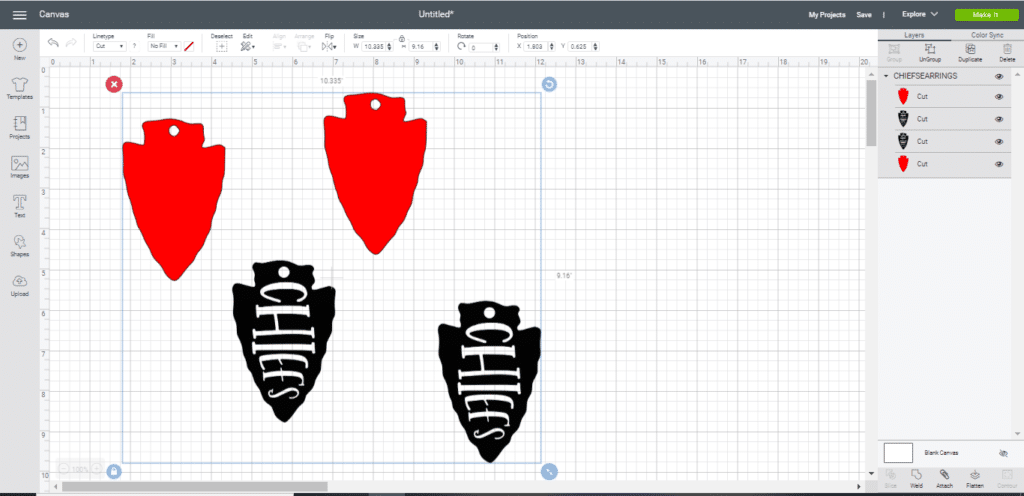Click the green Make It button
Screen dimensions: 1024x496
[983, 15]
